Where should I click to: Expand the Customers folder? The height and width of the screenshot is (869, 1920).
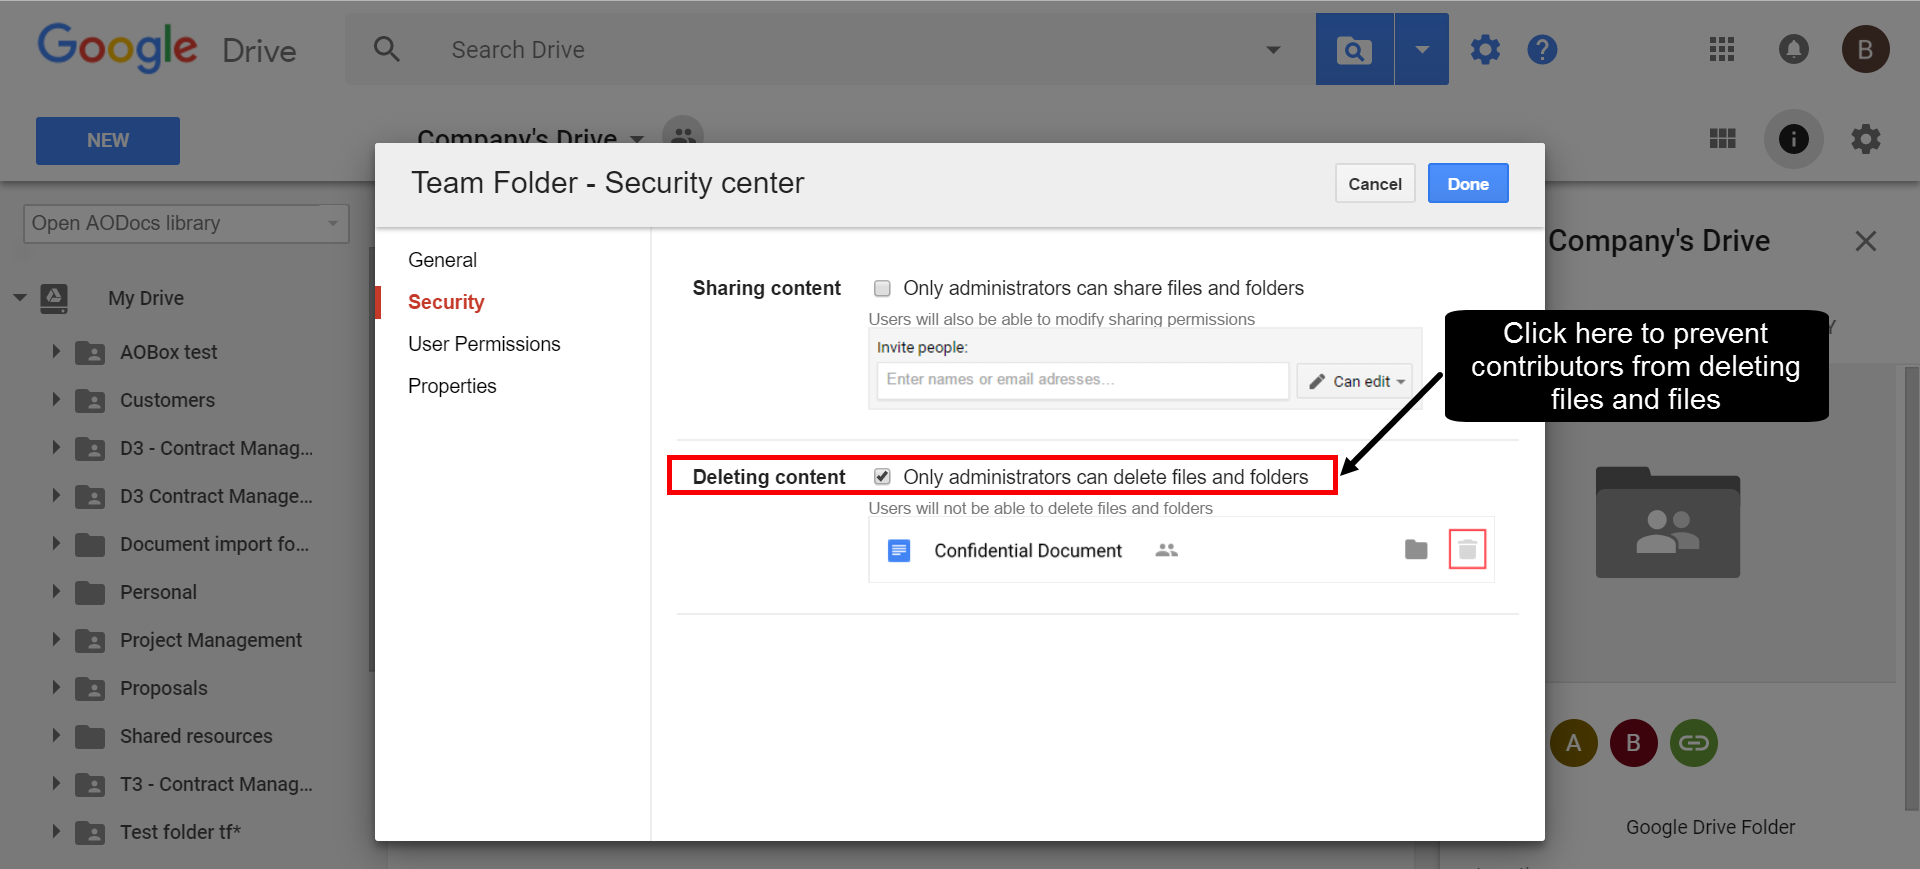click(56, 399)
